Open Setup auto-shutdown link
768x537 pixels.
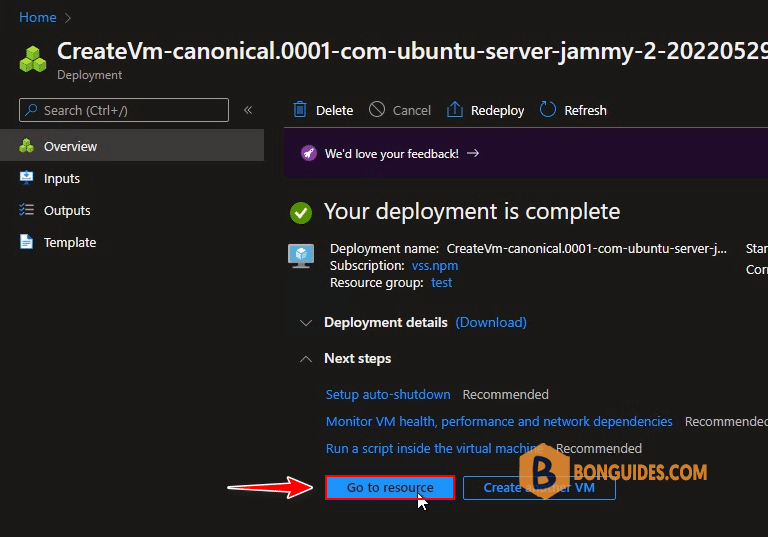coord(388,394)
